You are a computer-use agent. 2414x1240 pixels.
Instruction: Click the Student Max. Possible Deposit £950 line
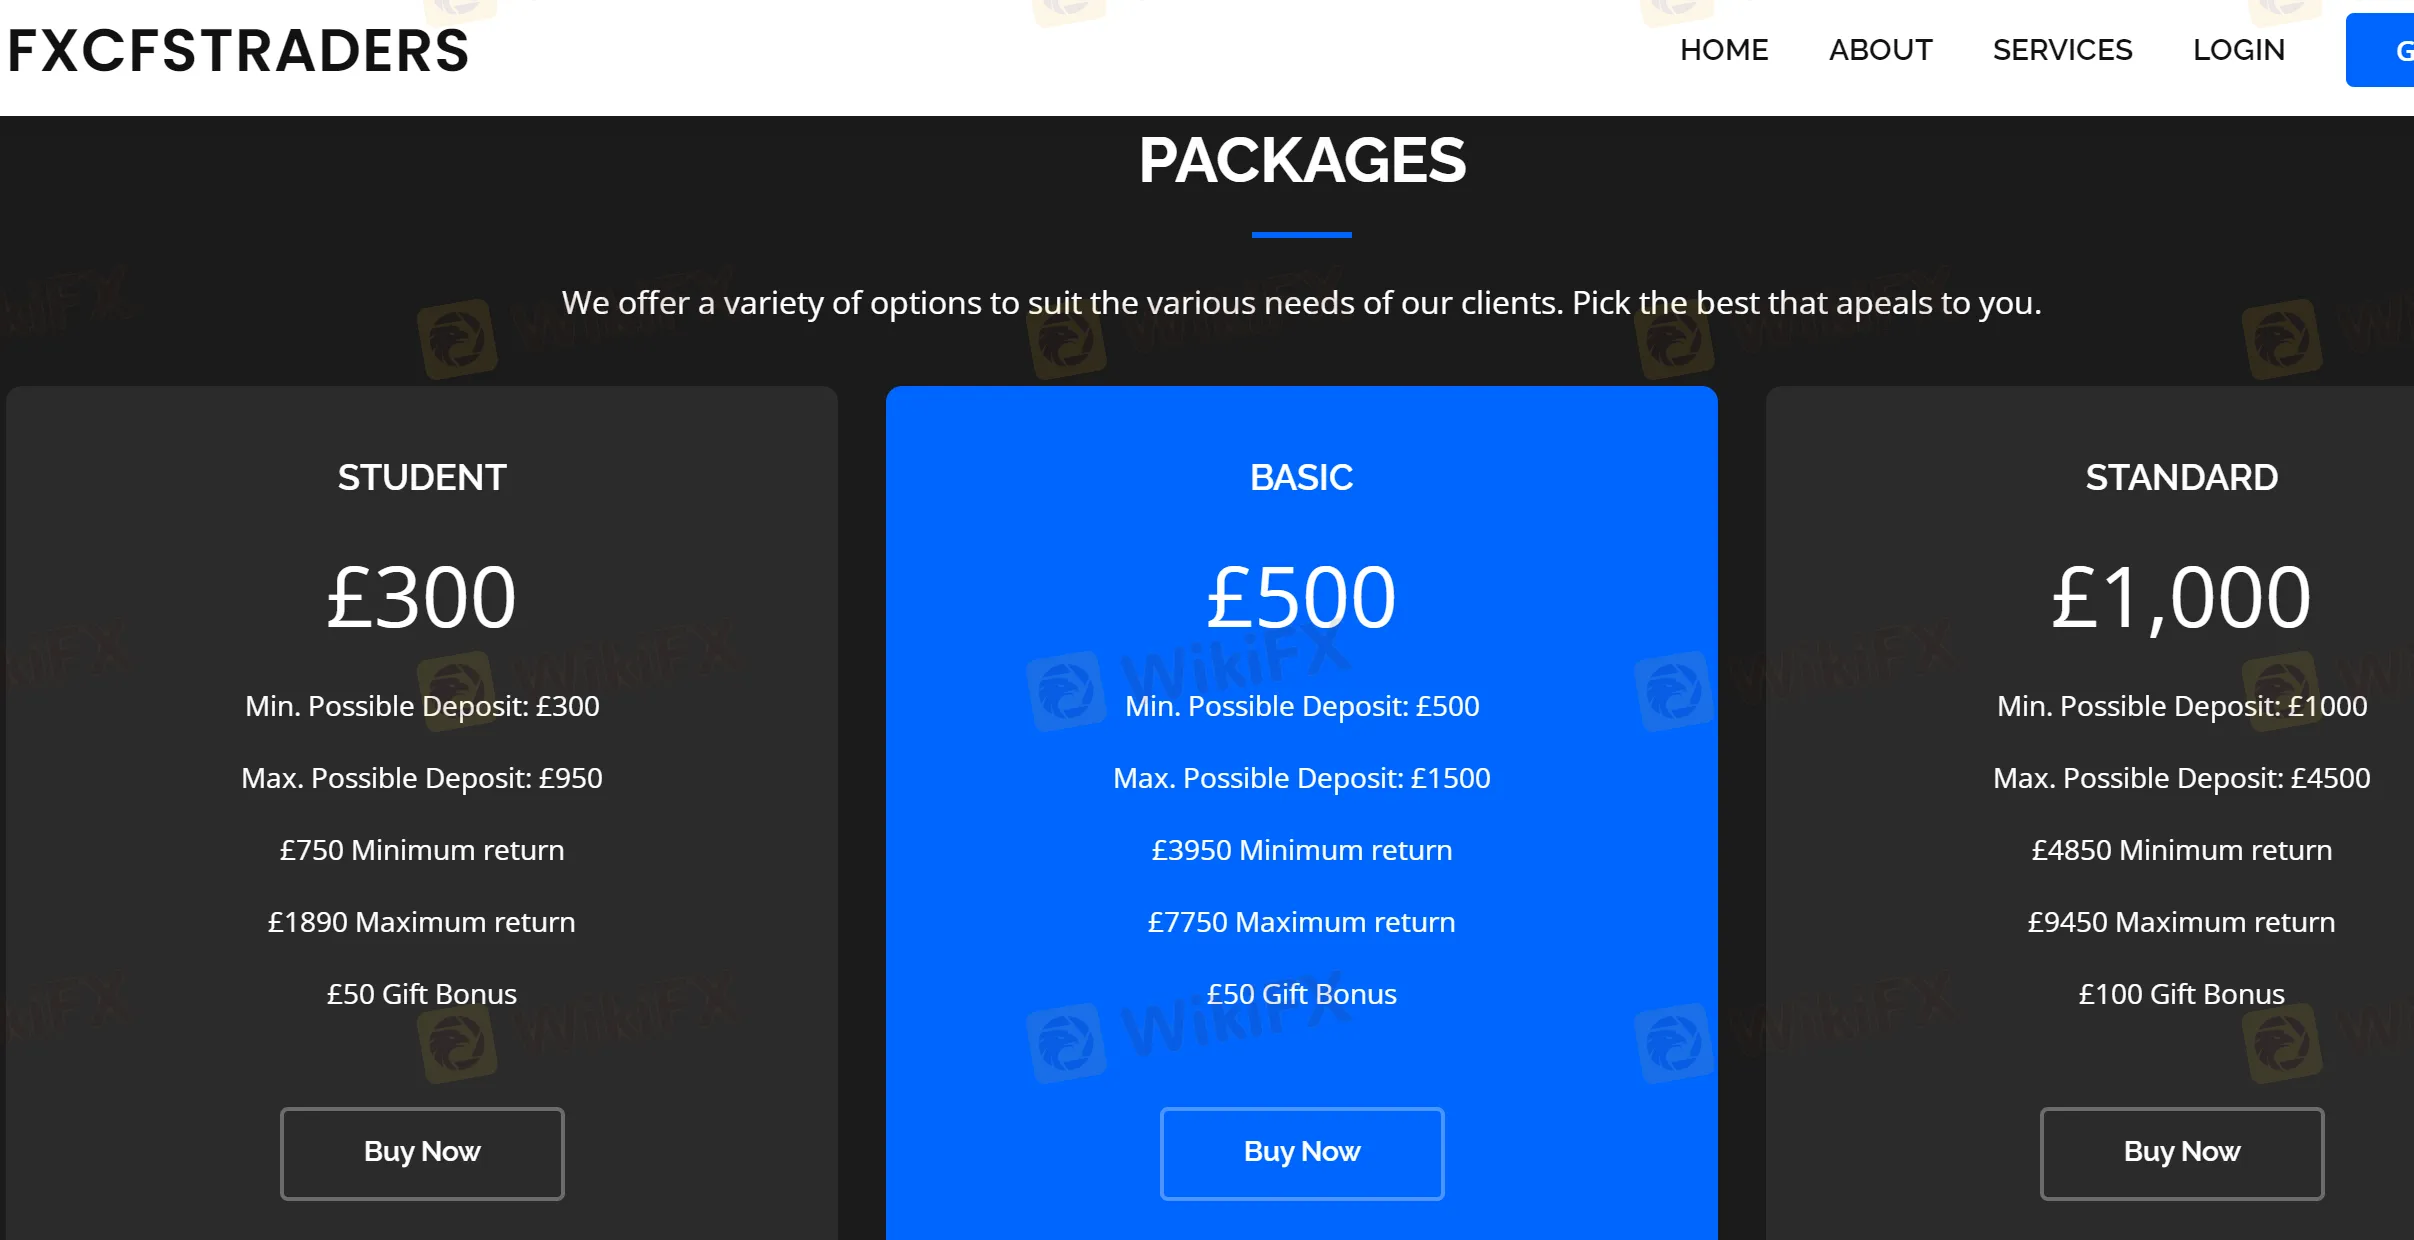pyautogui.click(x=422, y=778)
